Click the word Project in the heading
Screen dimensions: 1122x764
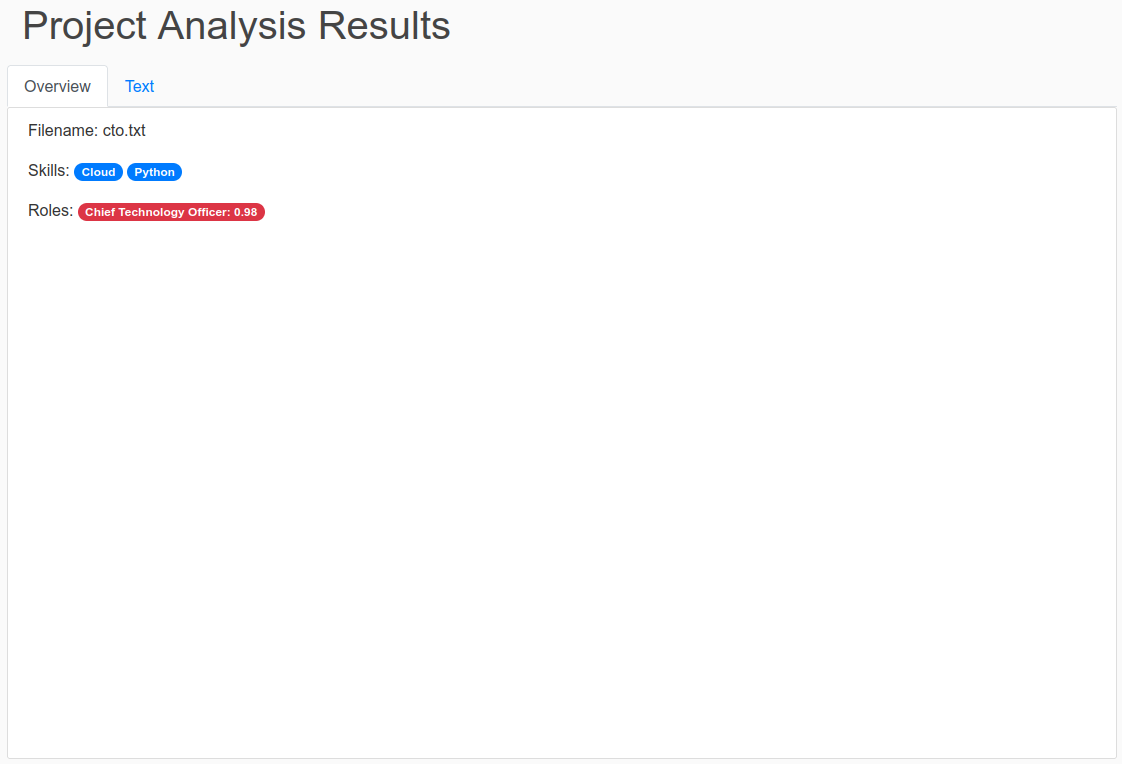(x=84, y=26)
